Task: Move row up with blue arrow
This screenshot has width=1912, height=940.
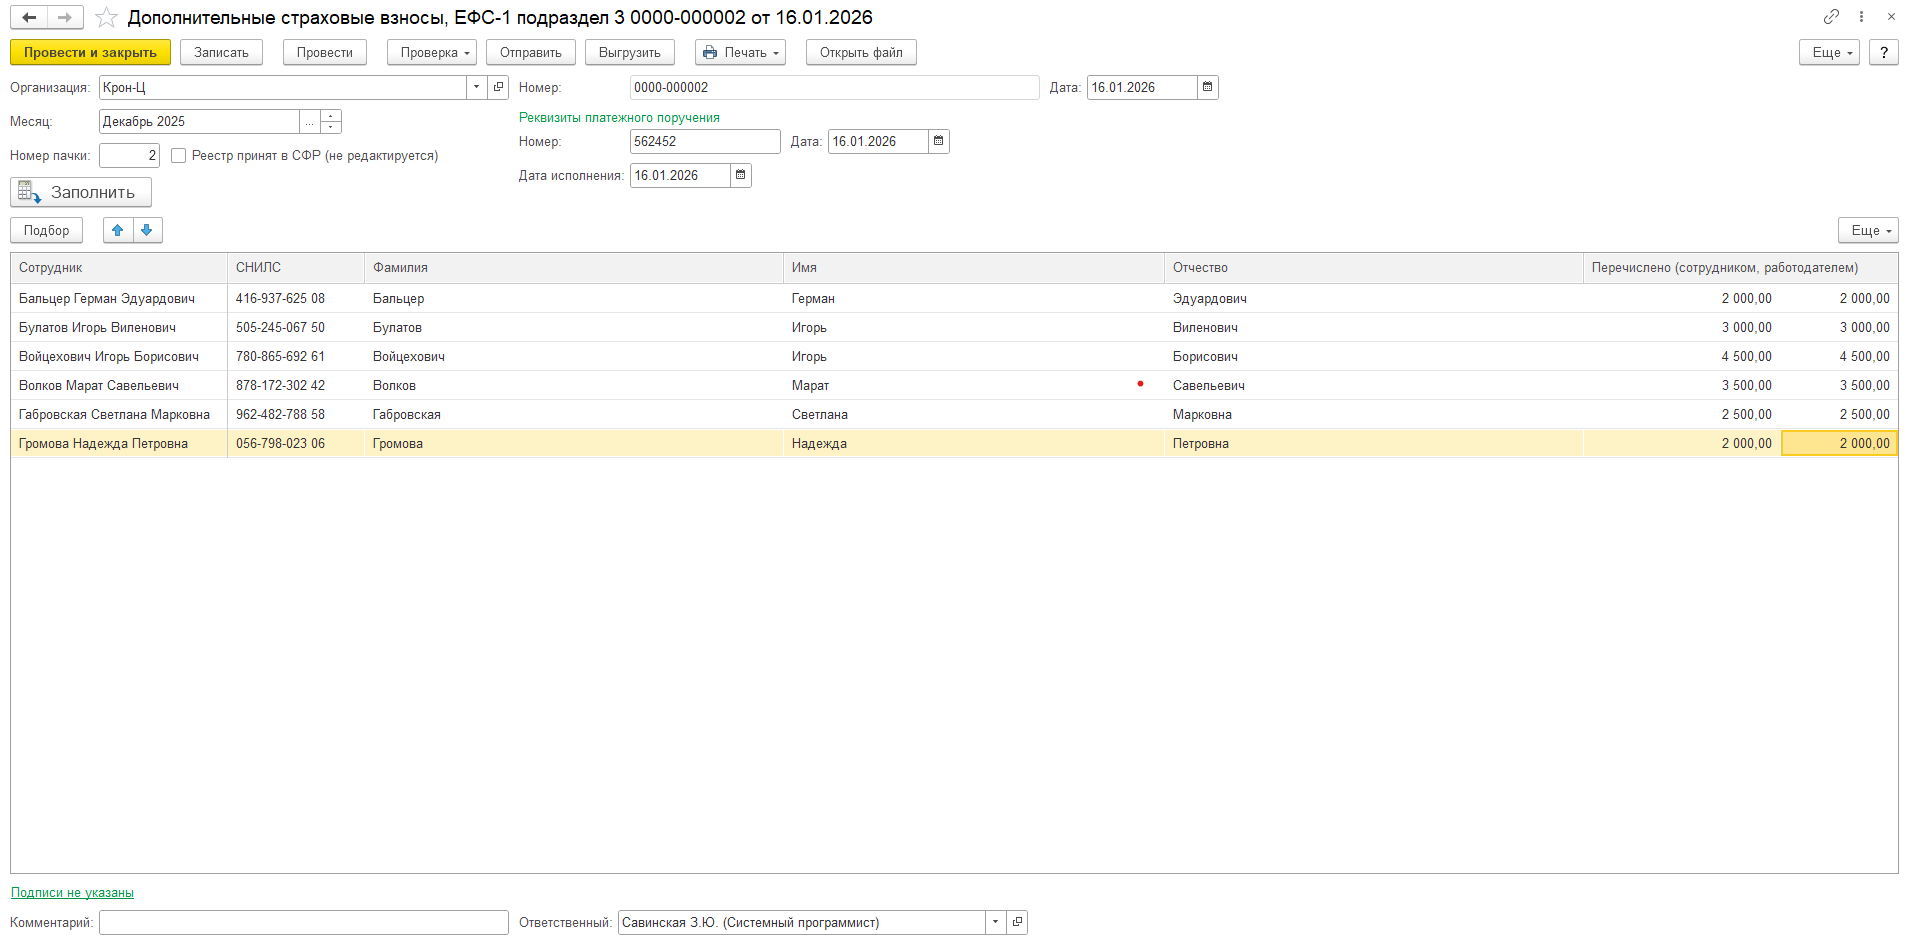Action: (x=118, y=230)
